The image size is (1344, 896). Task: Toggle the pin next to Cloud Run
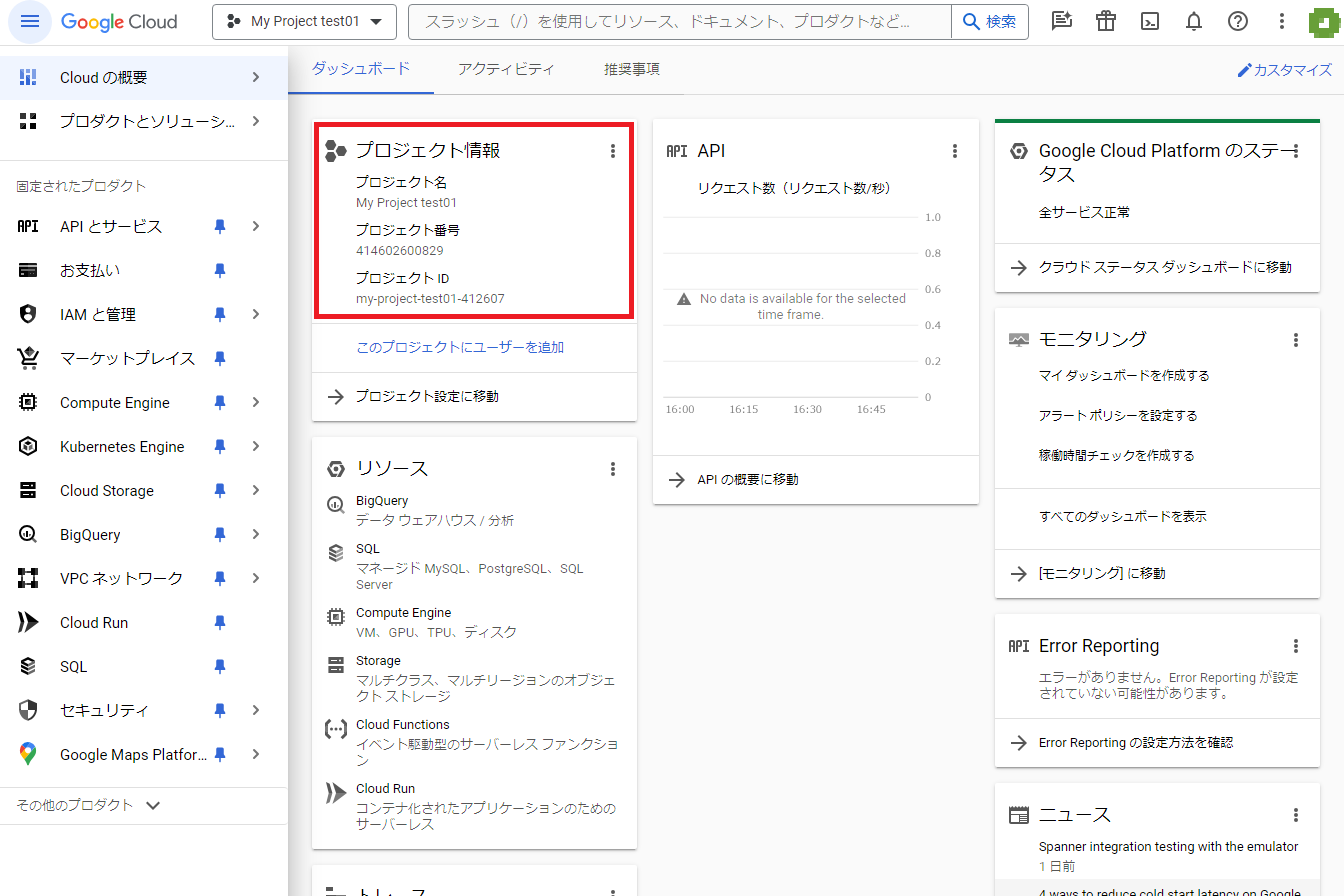[220, 623]
